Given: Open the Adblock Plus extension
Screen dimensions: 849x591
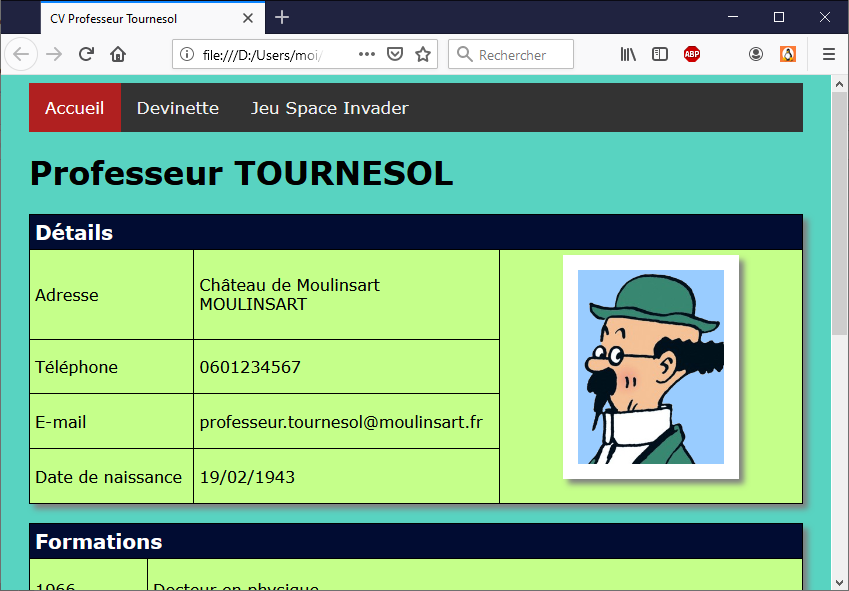Looking at the screenshot, I should pyautogui.click(x=692, y=55).
